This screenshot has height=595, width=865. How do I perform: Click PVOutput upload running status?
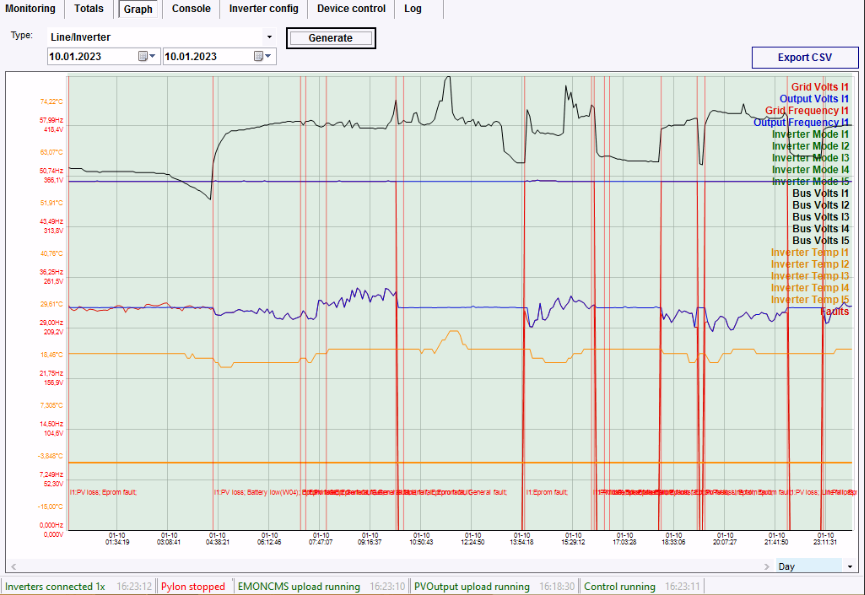click(472, 586)
